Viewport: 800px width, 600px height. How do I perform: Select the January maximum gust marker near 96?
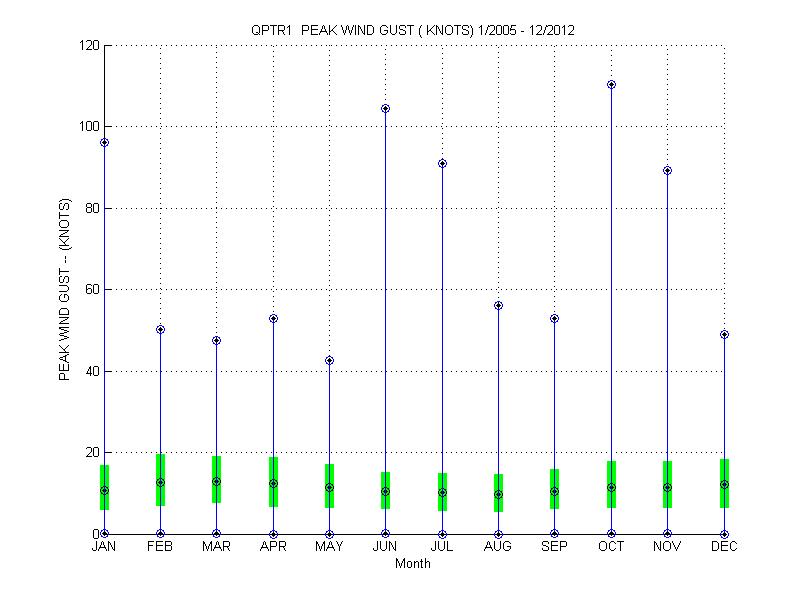pos(105,143)
